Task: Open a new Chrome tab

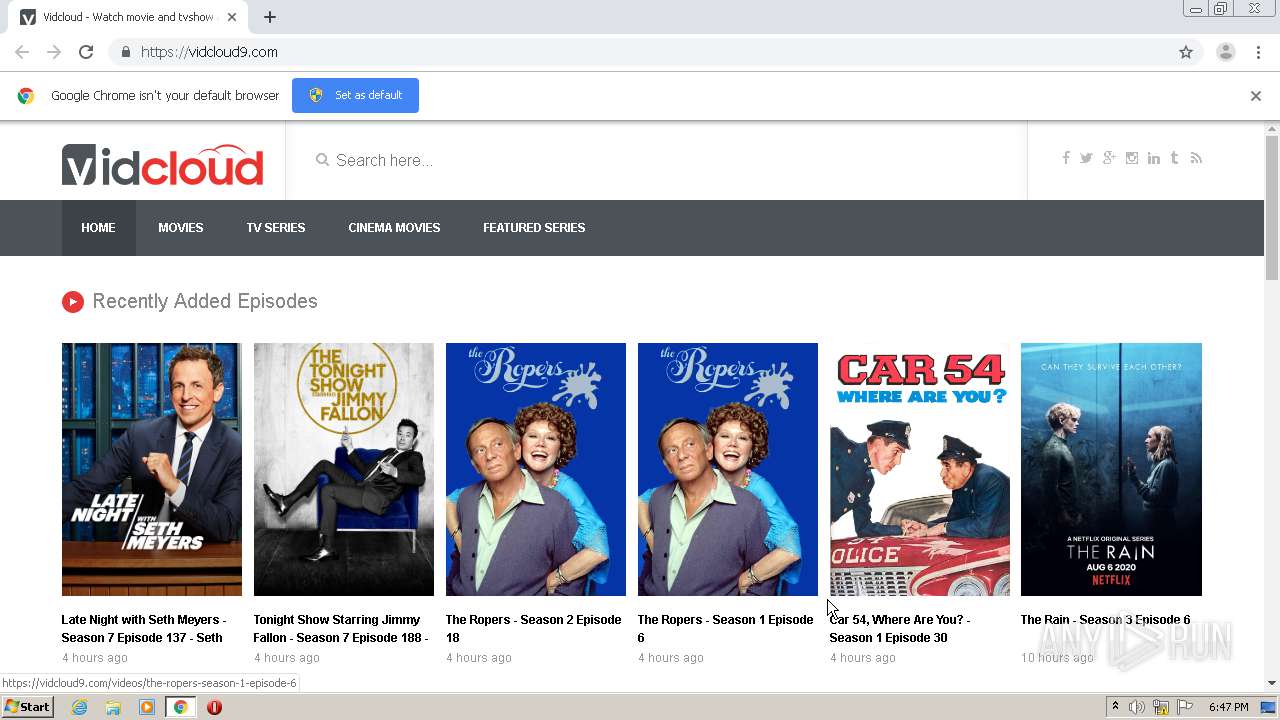Action: point(270,17)
